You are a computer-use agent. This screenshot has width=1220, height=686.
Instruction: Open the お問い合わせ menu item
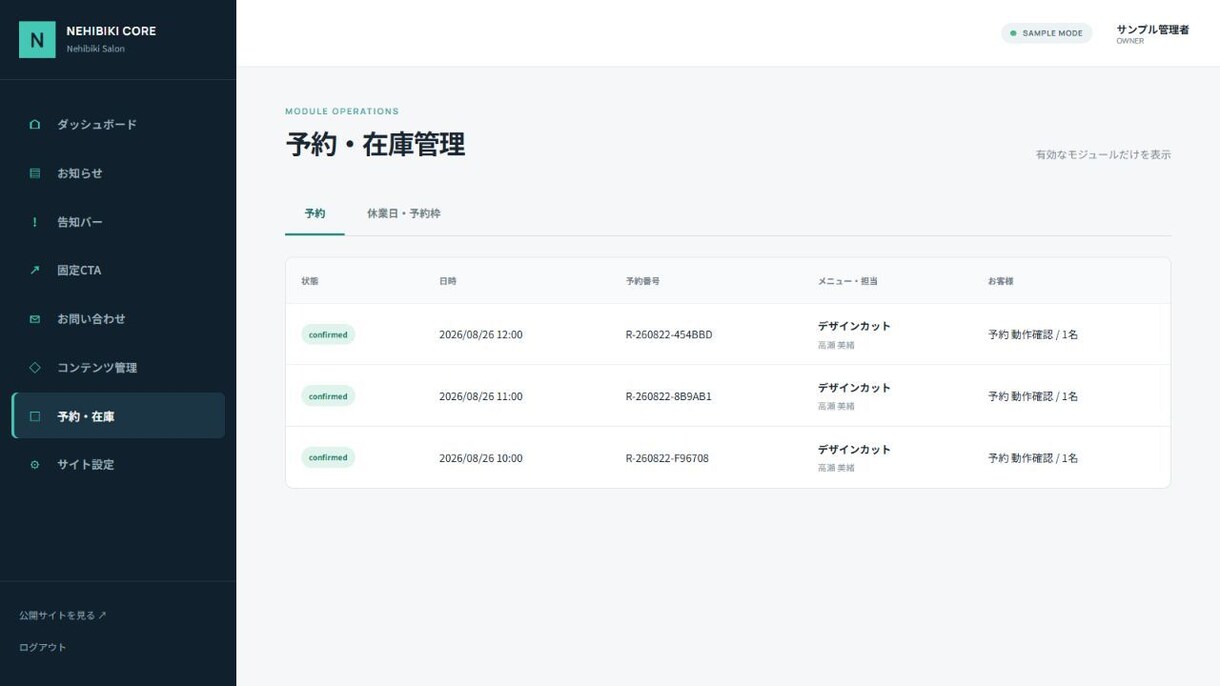point(118,319)
